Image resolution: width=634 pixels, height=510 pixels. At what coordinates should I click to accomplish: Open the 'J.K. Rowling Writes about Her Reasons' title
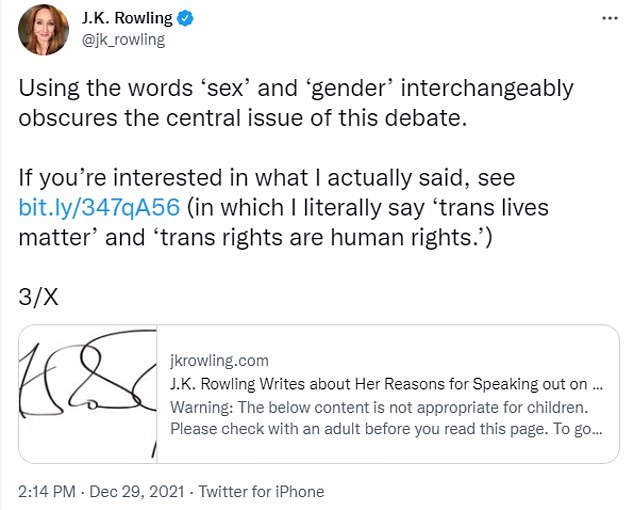(x=385, y=384)
